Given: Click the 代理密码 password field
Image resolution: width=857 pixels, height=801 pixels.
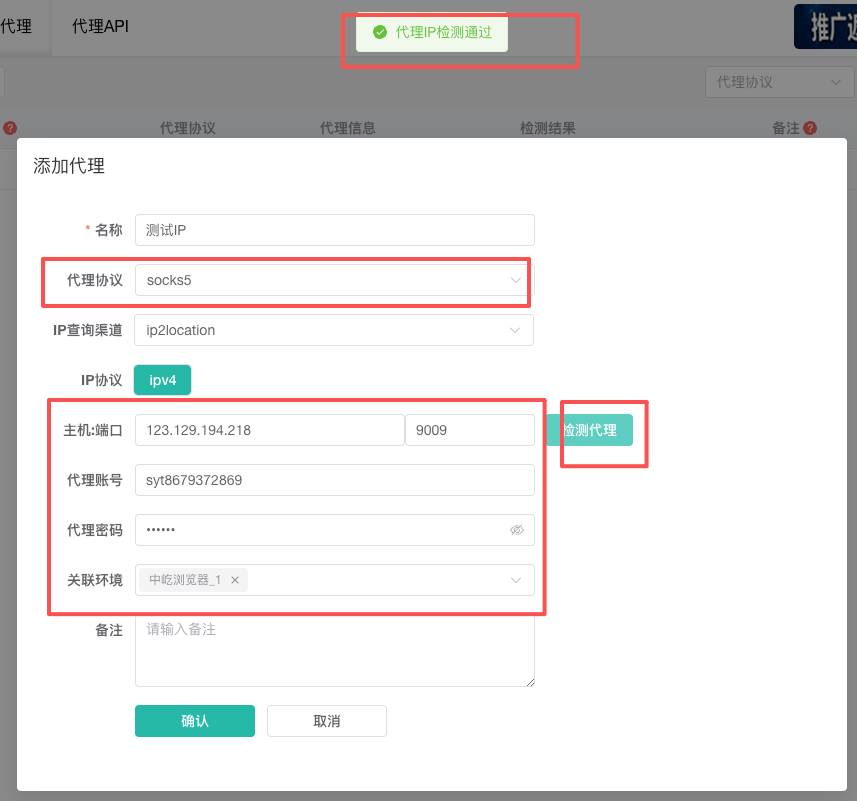Looking at the screenshot, I should coord(320,530).
